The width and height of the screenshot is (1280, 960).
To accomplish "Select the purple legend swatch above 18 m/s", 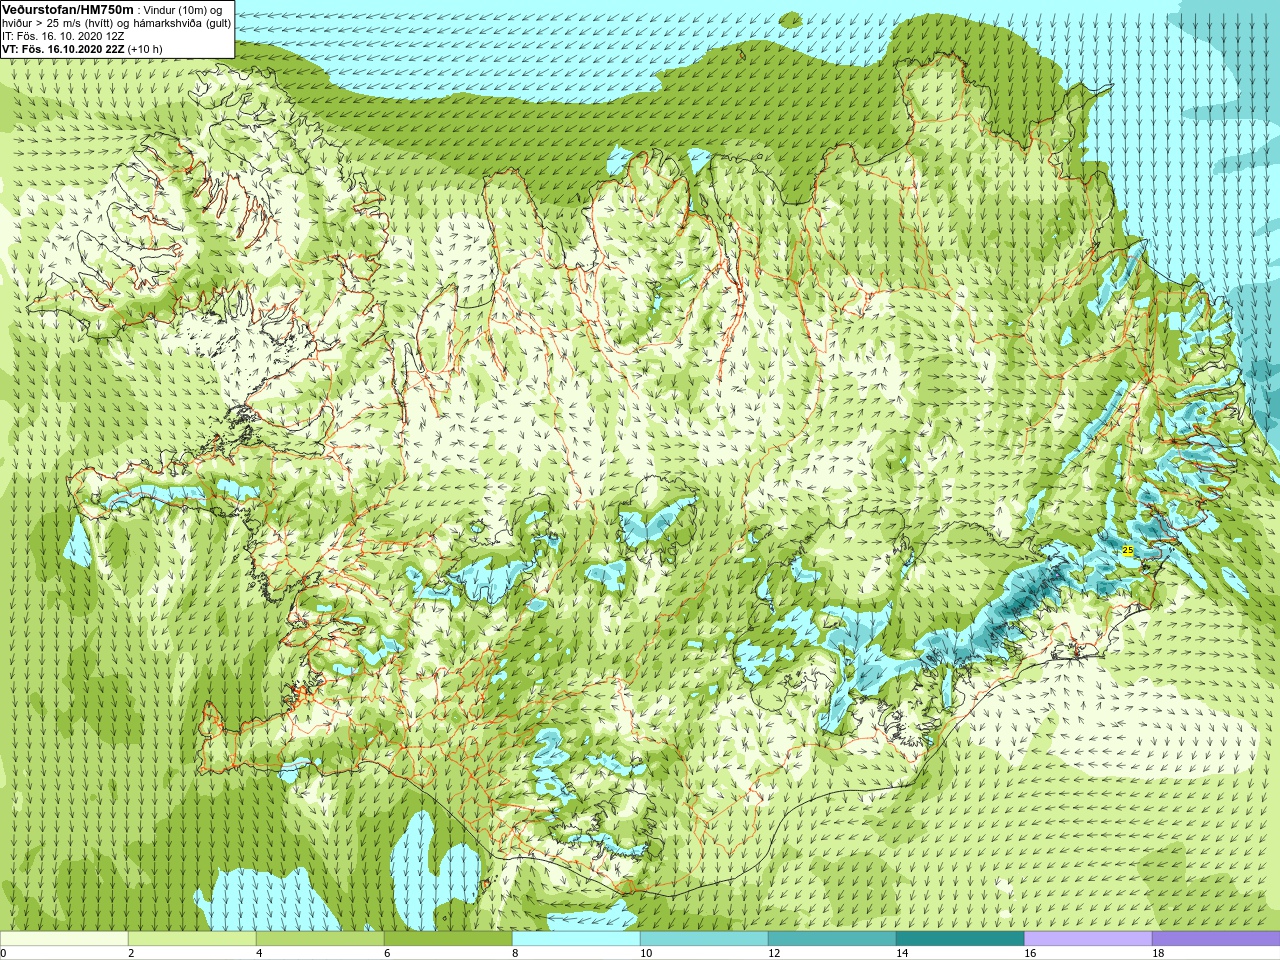I will tap(1216, 939).
